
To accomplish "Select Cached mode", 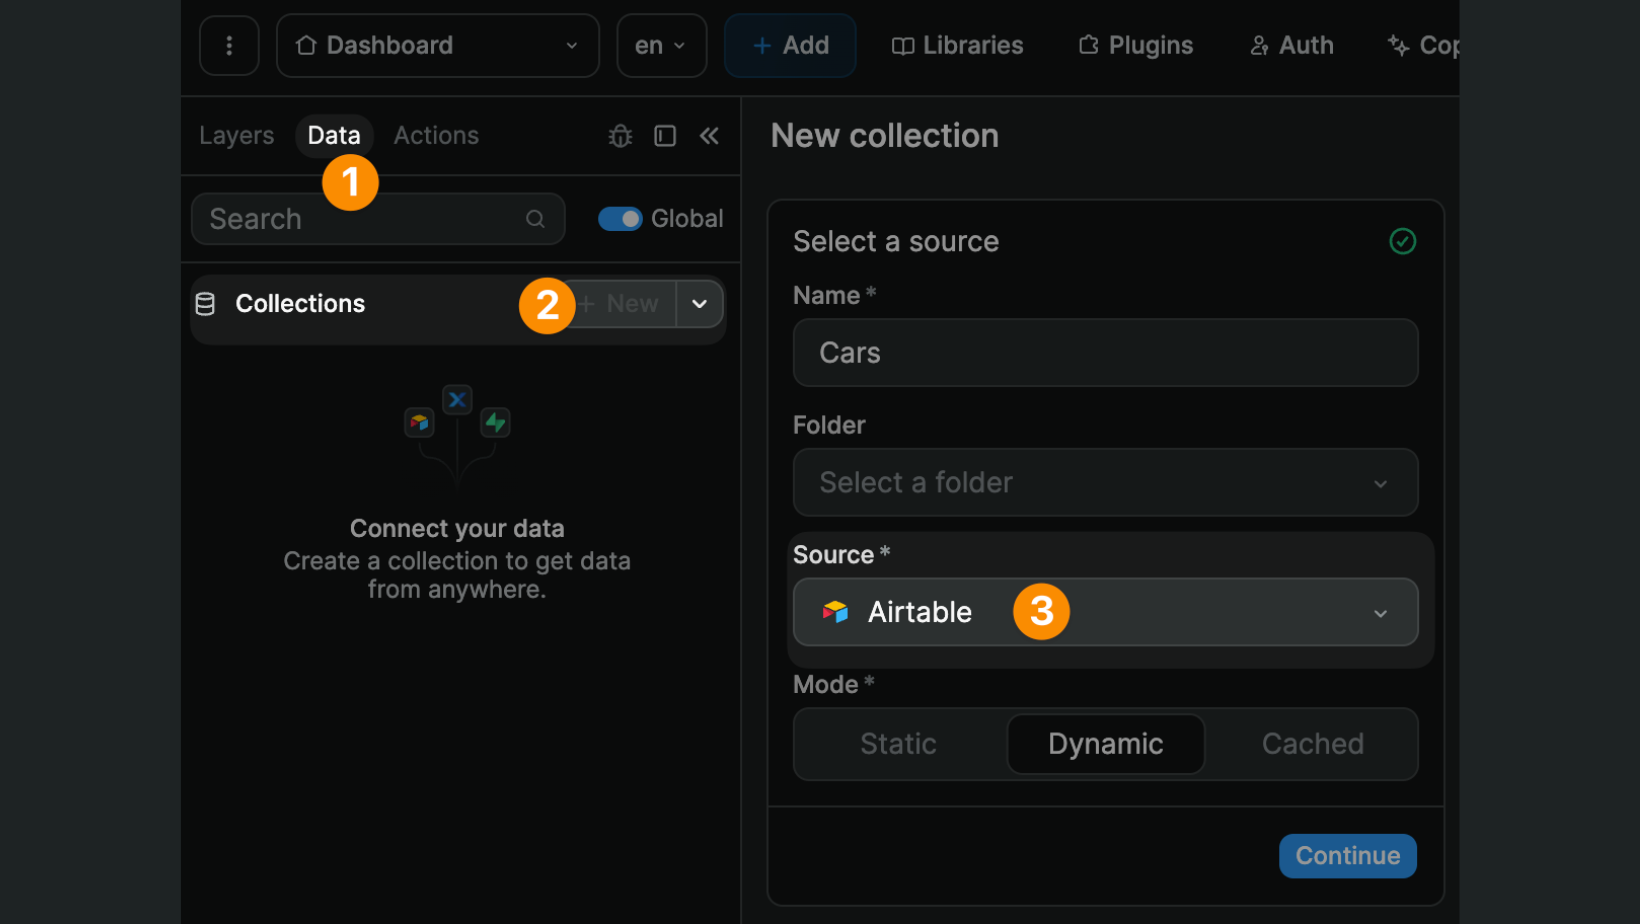I will tap(1313, 743).
